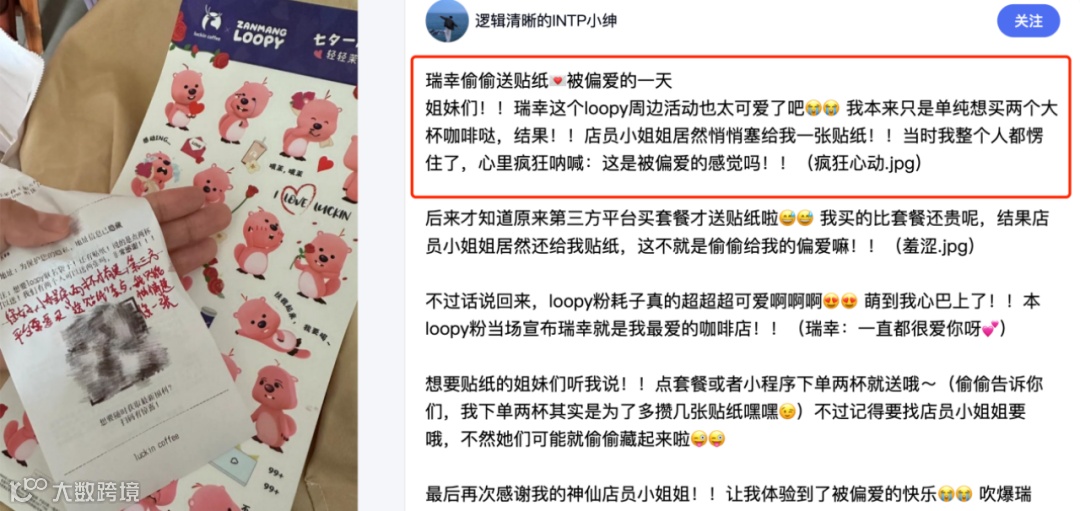This screenshot has width=1080, height=511.
Task: Click tongue-out emojis after 偷偷藏起来啦
Action: click(708, 439)
